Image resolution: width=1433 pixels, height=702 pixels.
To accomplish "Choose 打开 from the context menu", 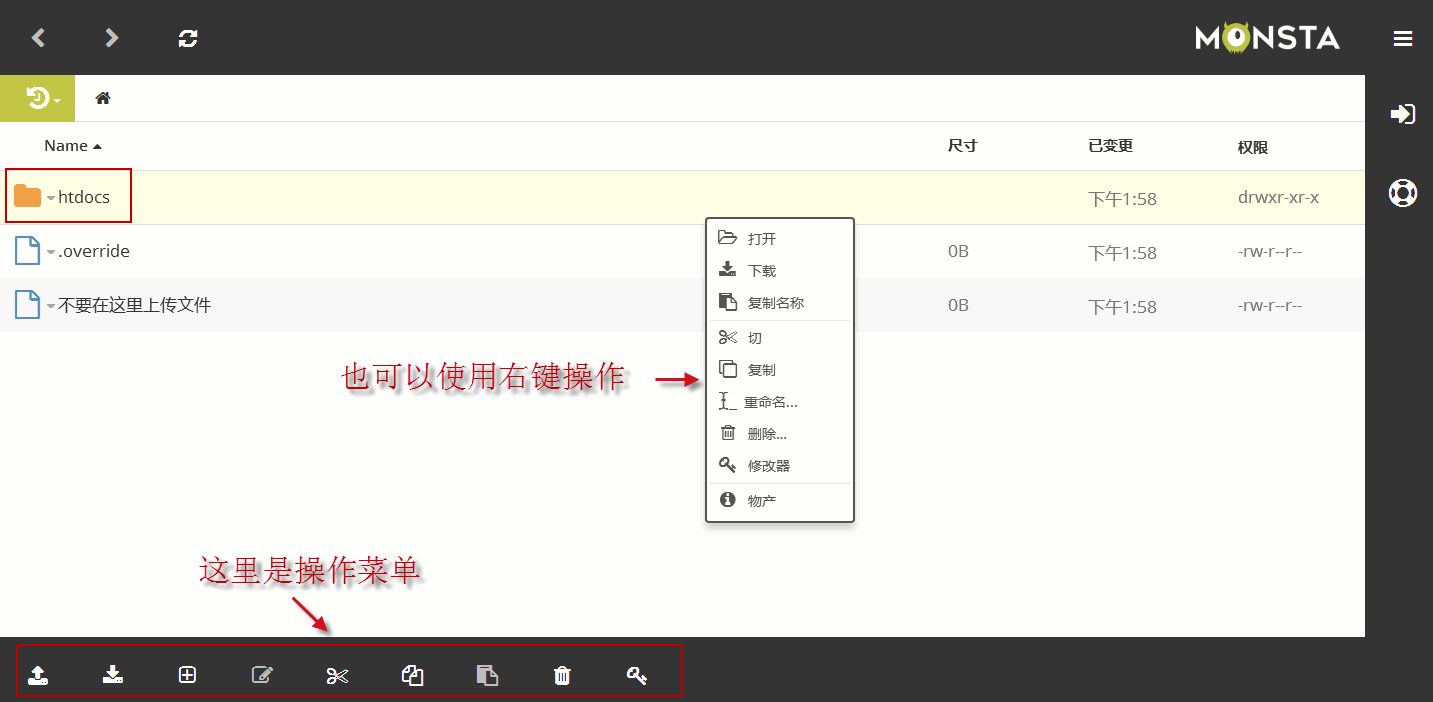I will pyautogui.click(x=780, y=238).
